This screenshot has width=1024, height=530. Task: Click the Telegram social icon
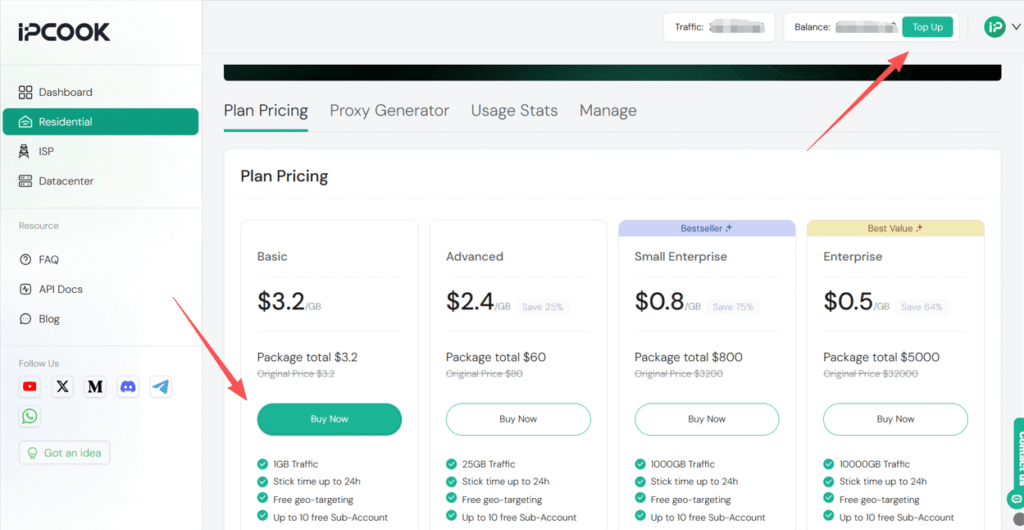(161, 386)
